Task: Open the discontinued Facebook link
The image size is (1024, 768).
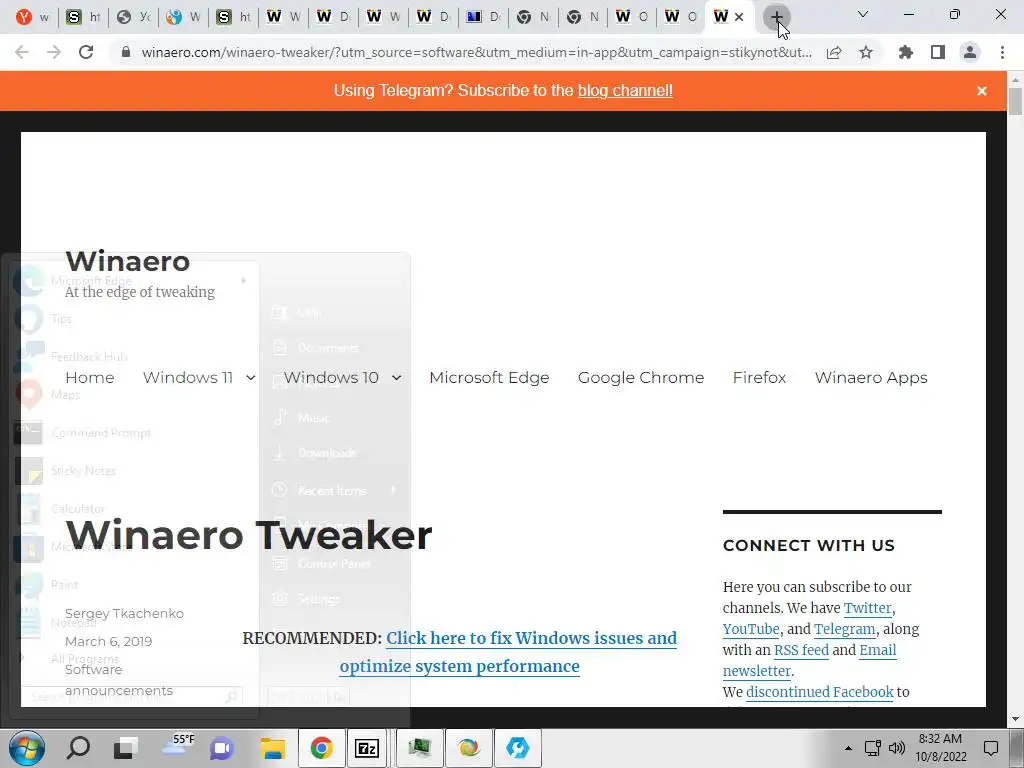Action: point(820,692)
